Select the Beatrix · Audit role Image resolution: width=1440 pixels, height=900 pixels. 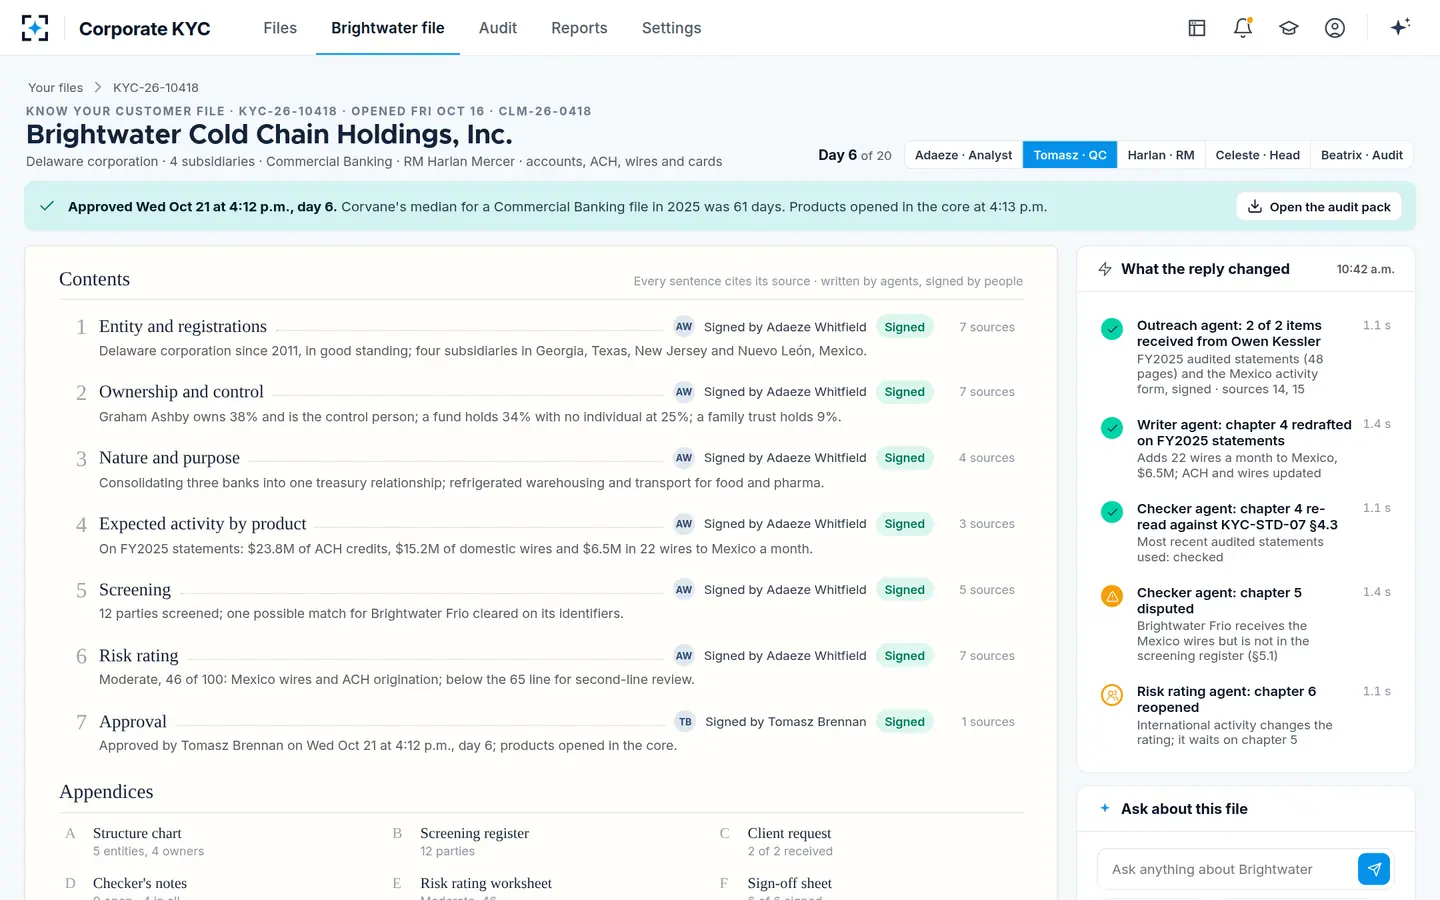pos(1362,155)
